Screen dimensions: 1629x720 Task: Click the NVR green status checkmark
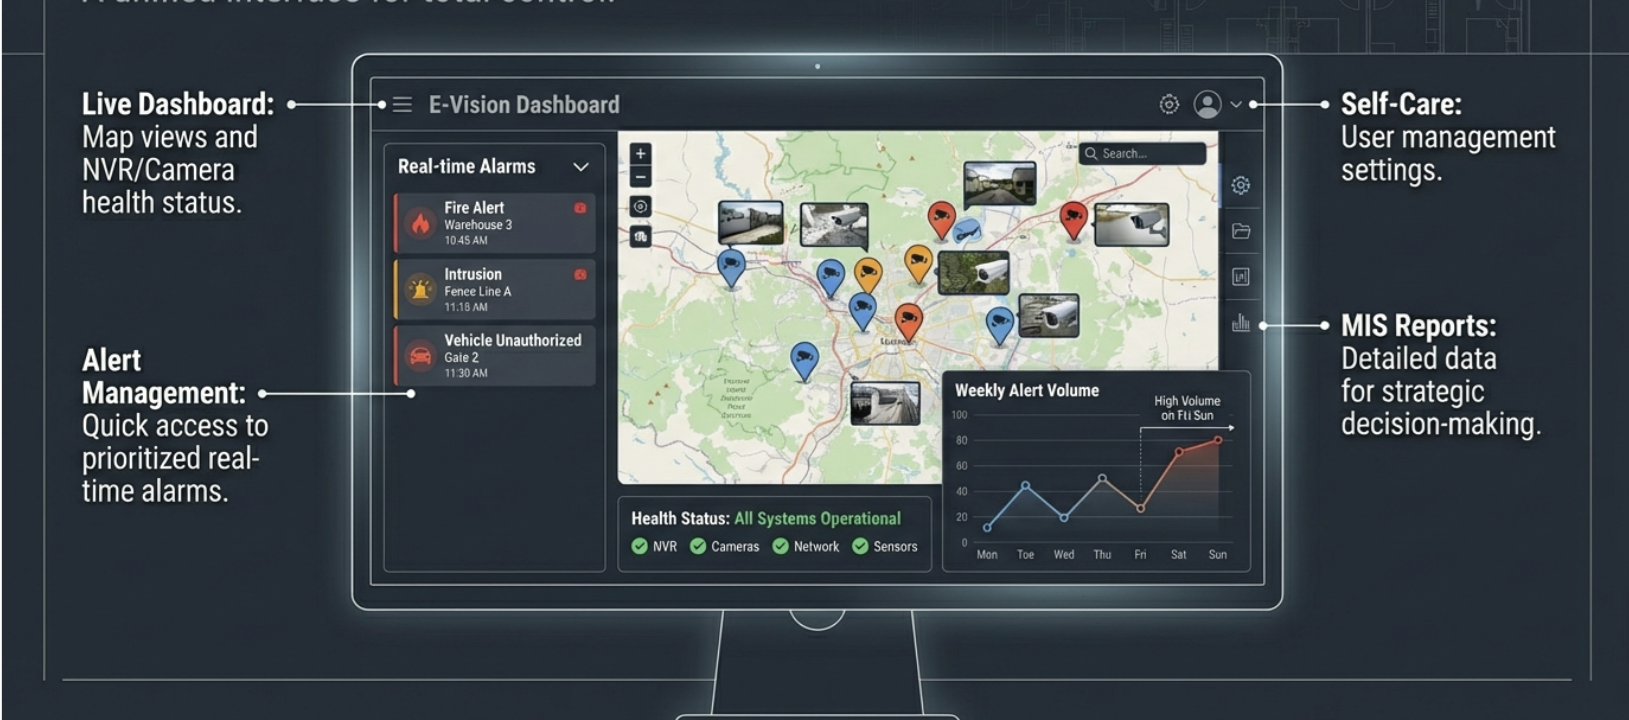[x=640, y=546]
